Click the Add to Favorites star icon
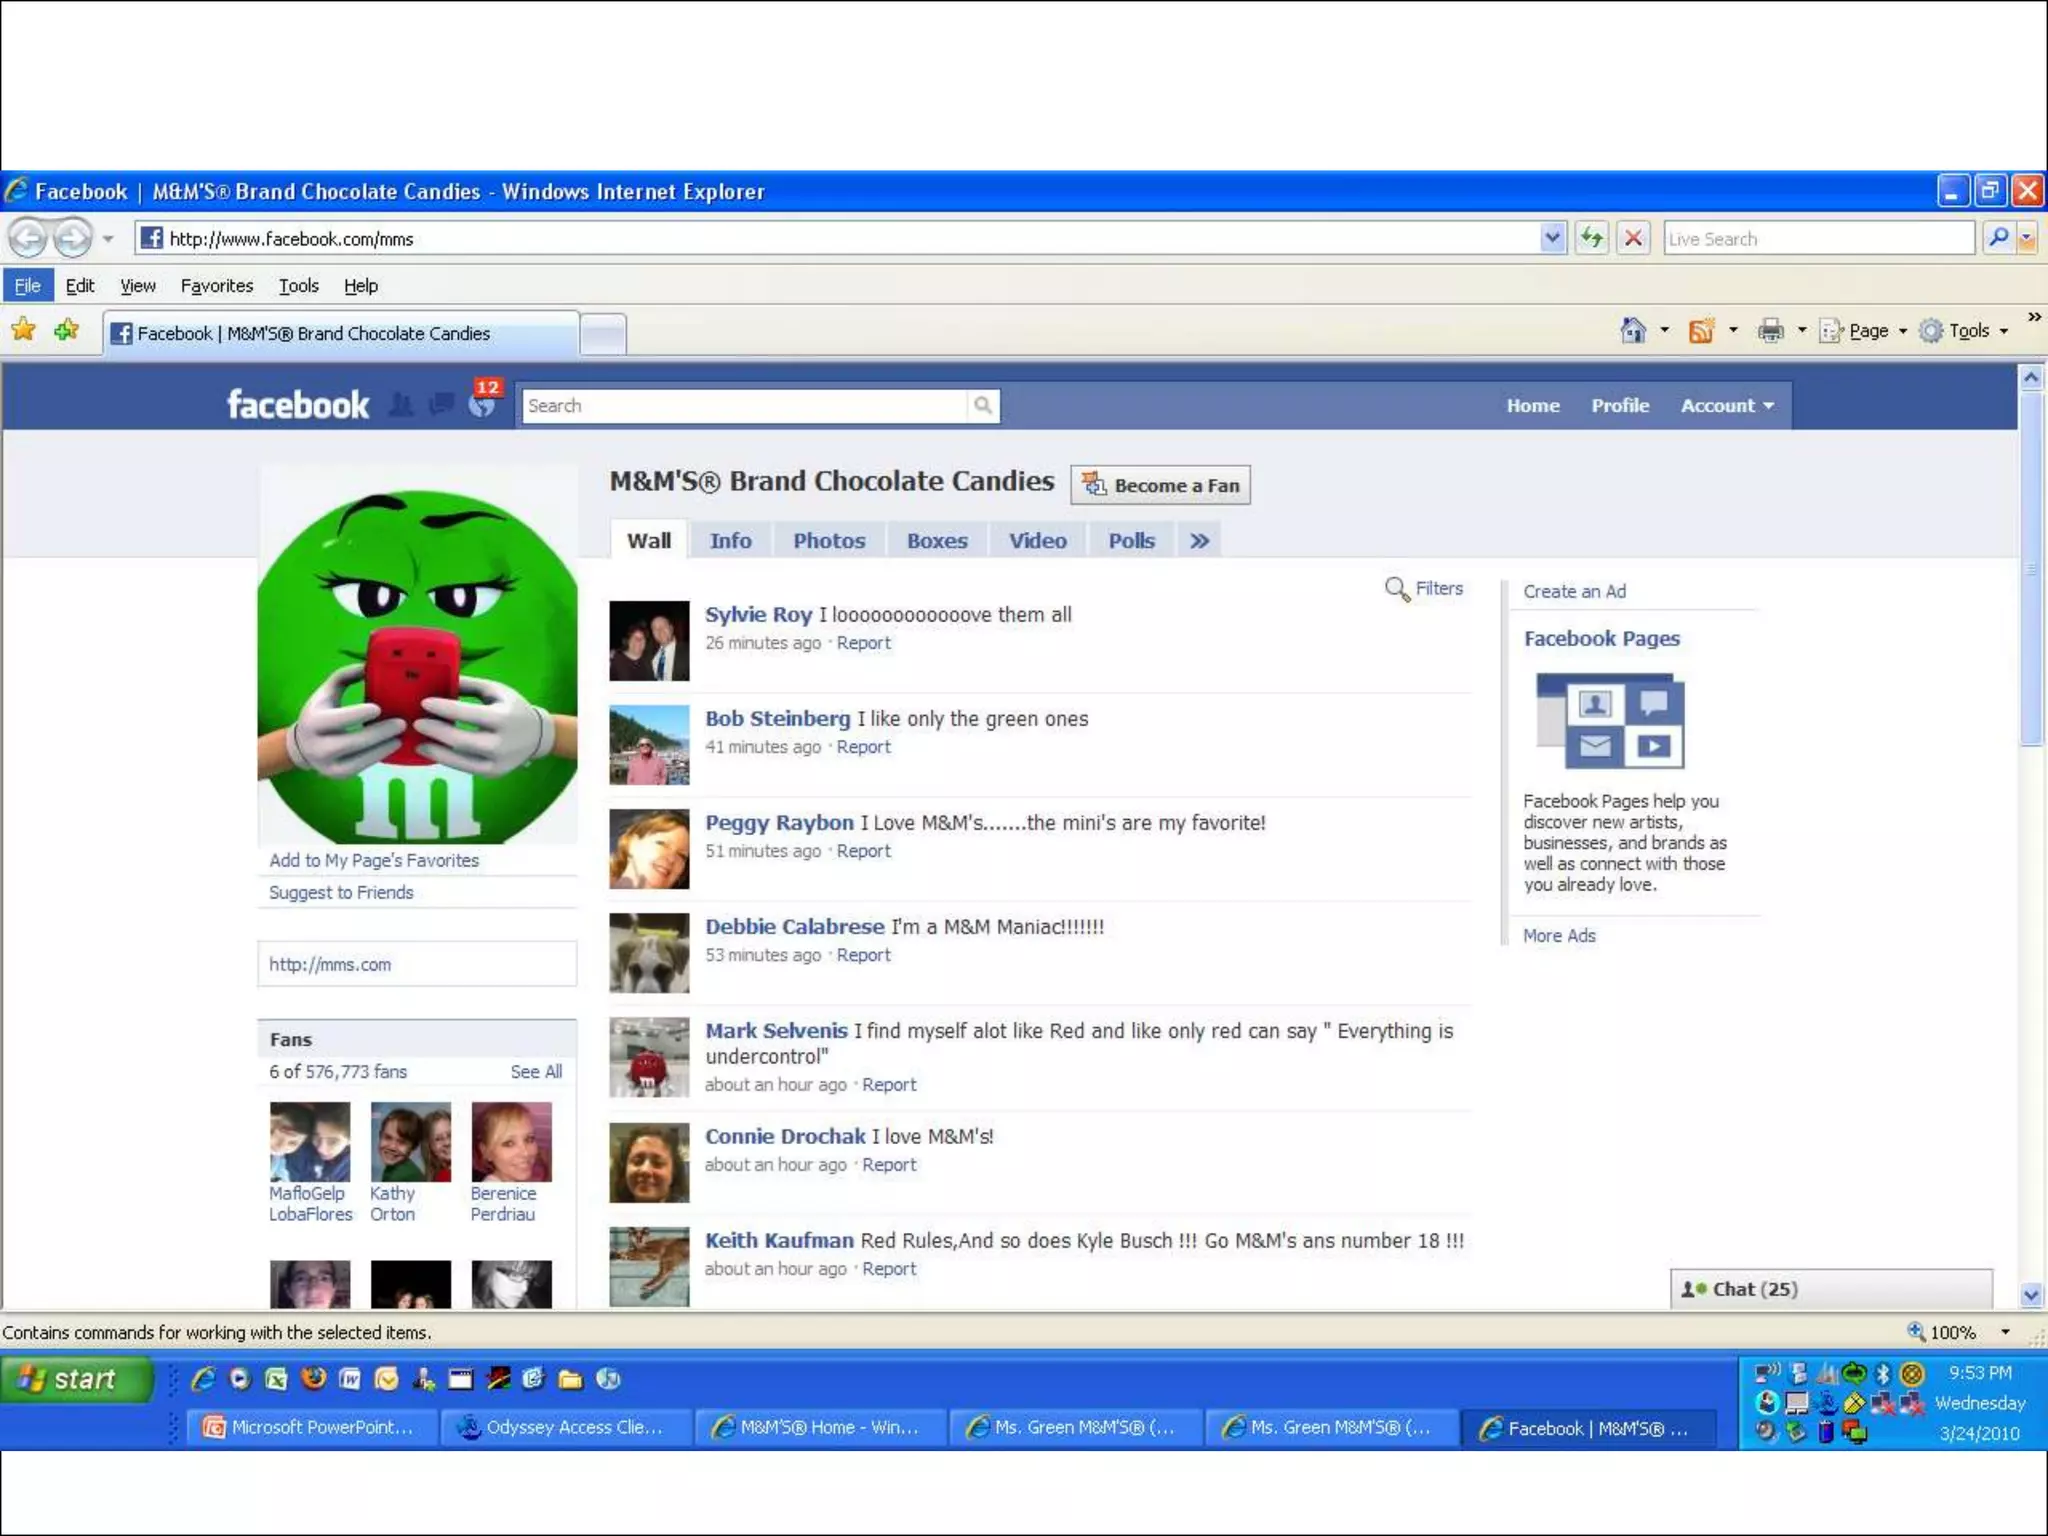The height and width of the screenshot is (1536, 2048). click(x=67, y=331)
